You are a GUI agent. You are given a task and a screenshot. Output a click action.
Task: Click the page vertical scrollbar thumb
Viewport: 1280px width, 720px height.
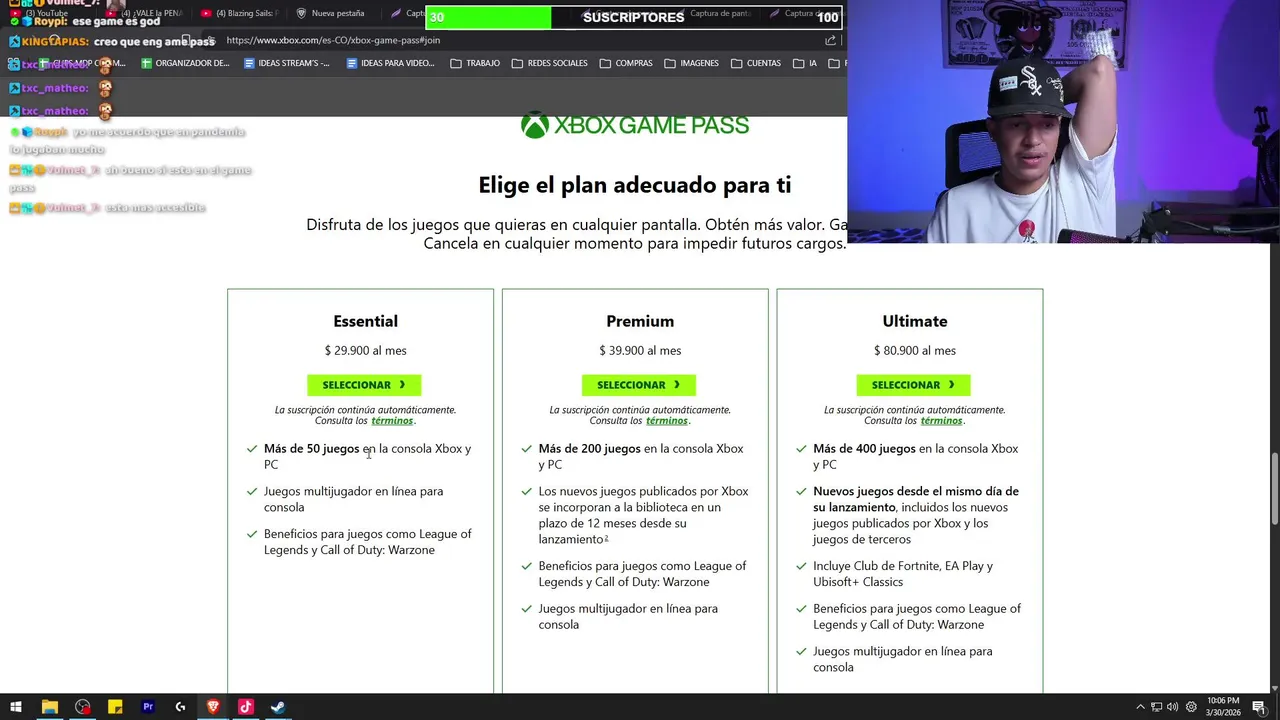click(x=1273, y=488)
